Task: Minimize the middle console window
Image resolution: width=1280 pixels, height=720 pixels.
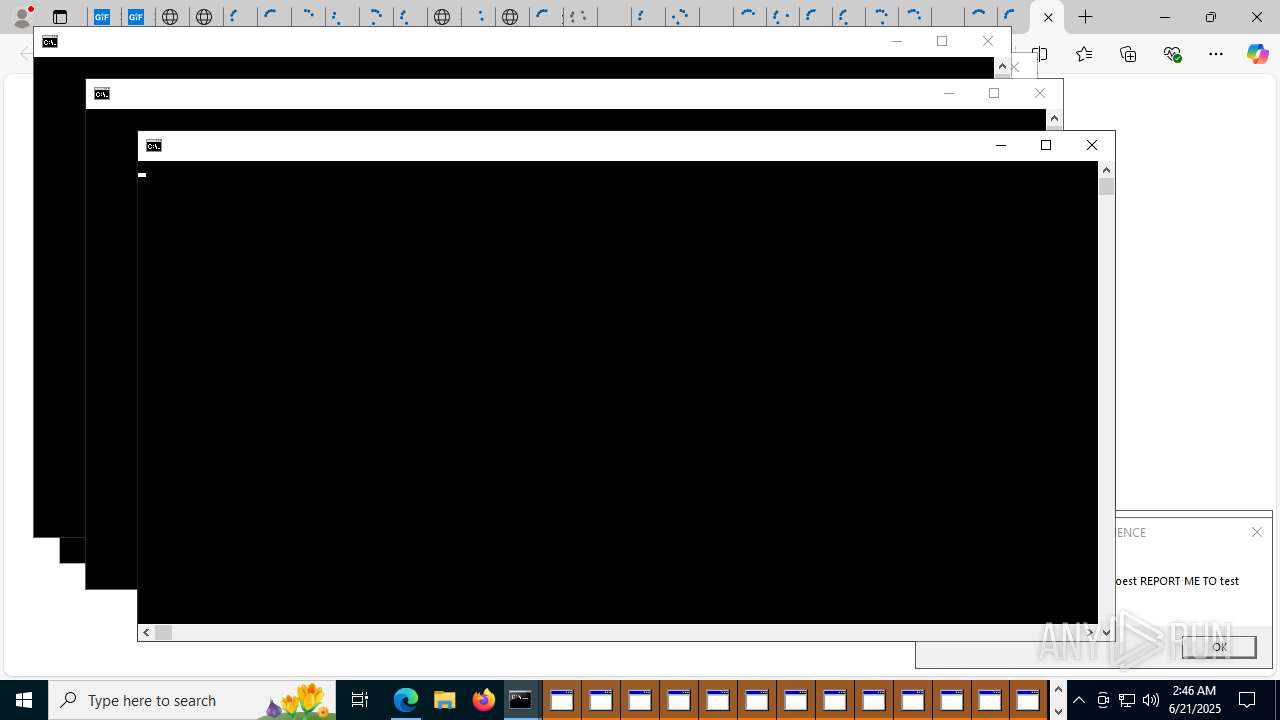Action: [948, 93]
